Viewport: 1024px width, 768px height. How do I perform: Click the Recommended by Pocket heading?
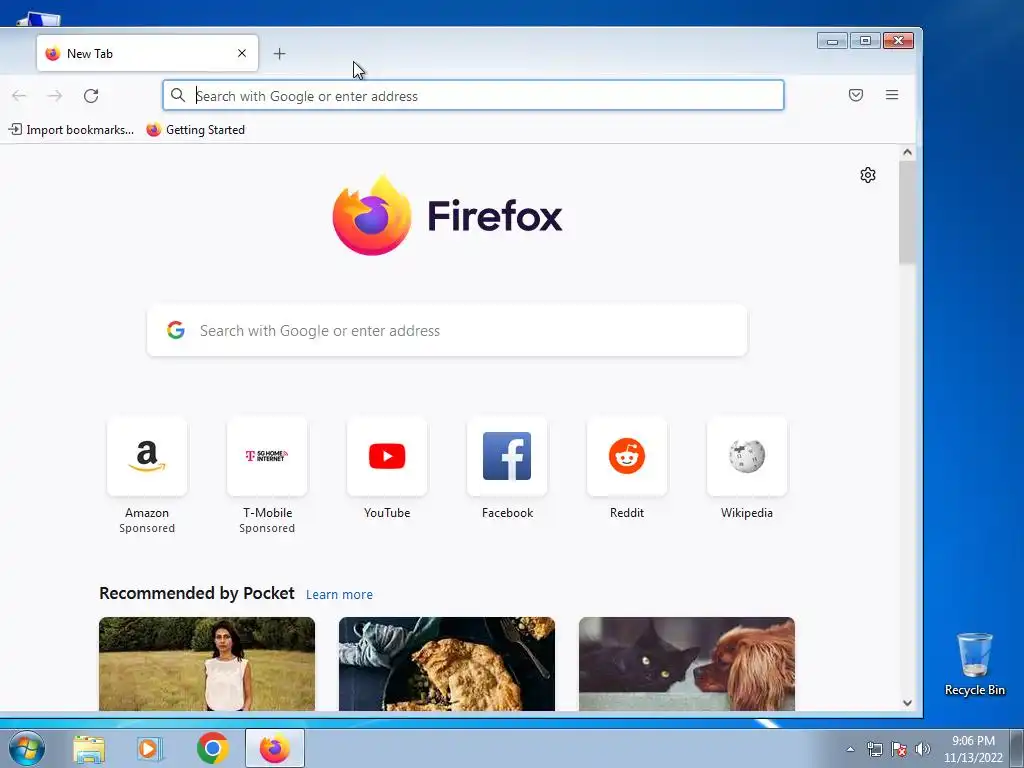point(197,593)
